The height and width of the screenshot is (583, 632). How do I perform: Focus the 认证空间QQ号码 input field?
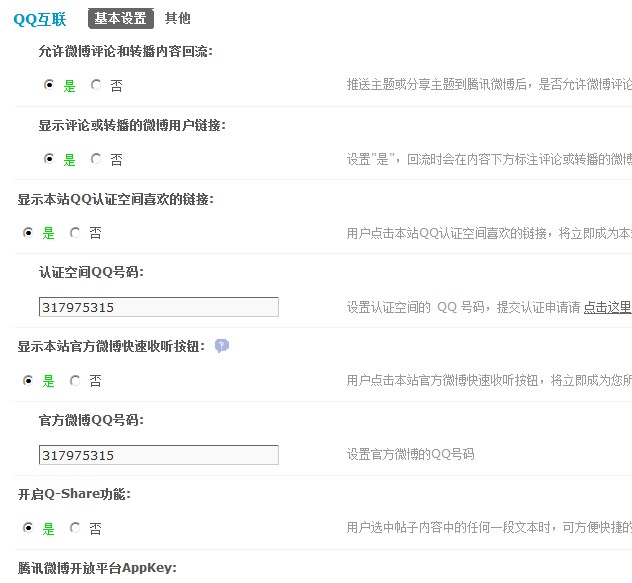tap(159, 307)
